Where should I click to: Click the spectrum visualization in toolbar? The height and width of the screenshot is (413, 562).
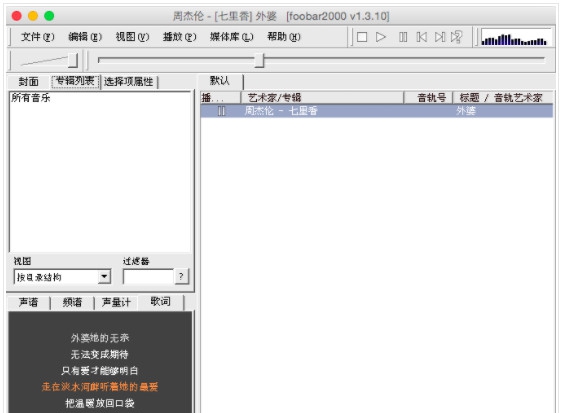[515, 37]
